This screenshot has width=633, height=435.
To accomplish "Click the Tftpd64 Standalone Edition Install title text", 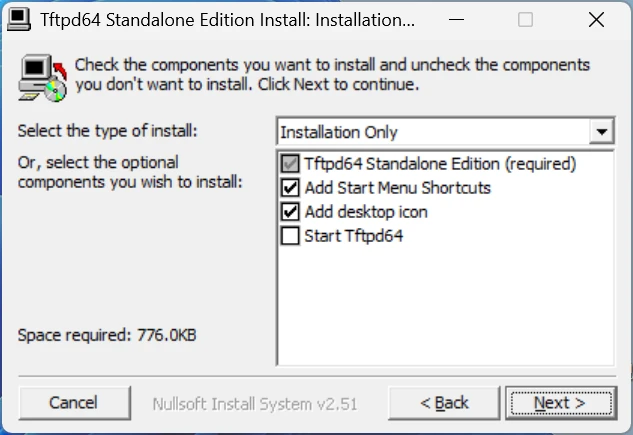I will pos(227,20).
